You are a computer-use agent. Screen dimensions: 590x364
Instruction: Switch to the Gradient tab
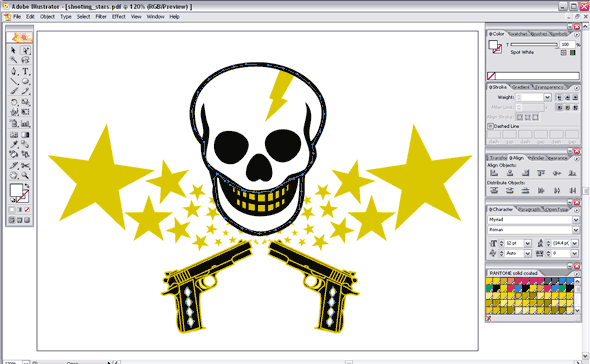click(x=521, y=87)
